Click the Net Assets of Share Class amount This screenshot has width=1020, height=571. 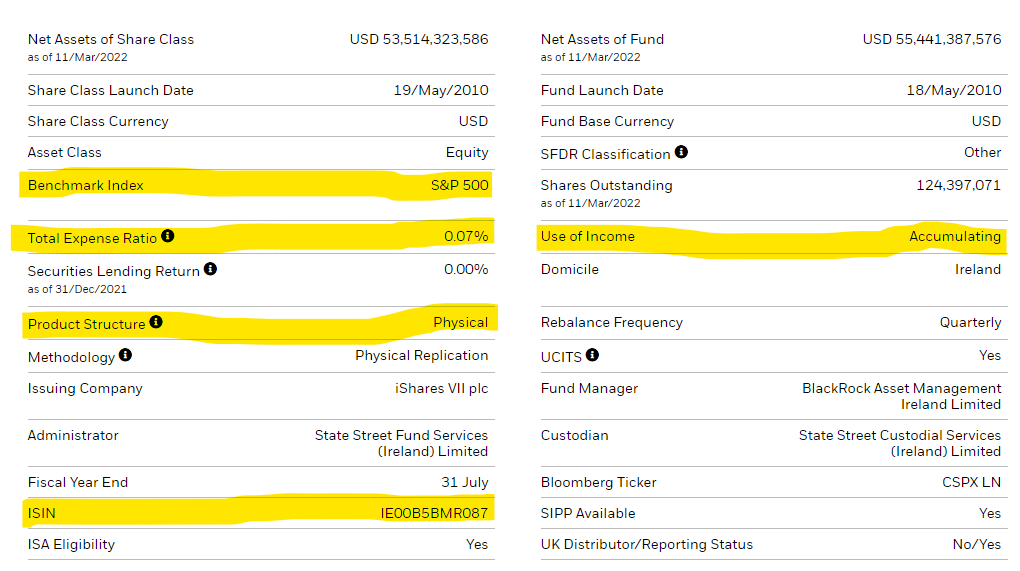click(419, 39)
